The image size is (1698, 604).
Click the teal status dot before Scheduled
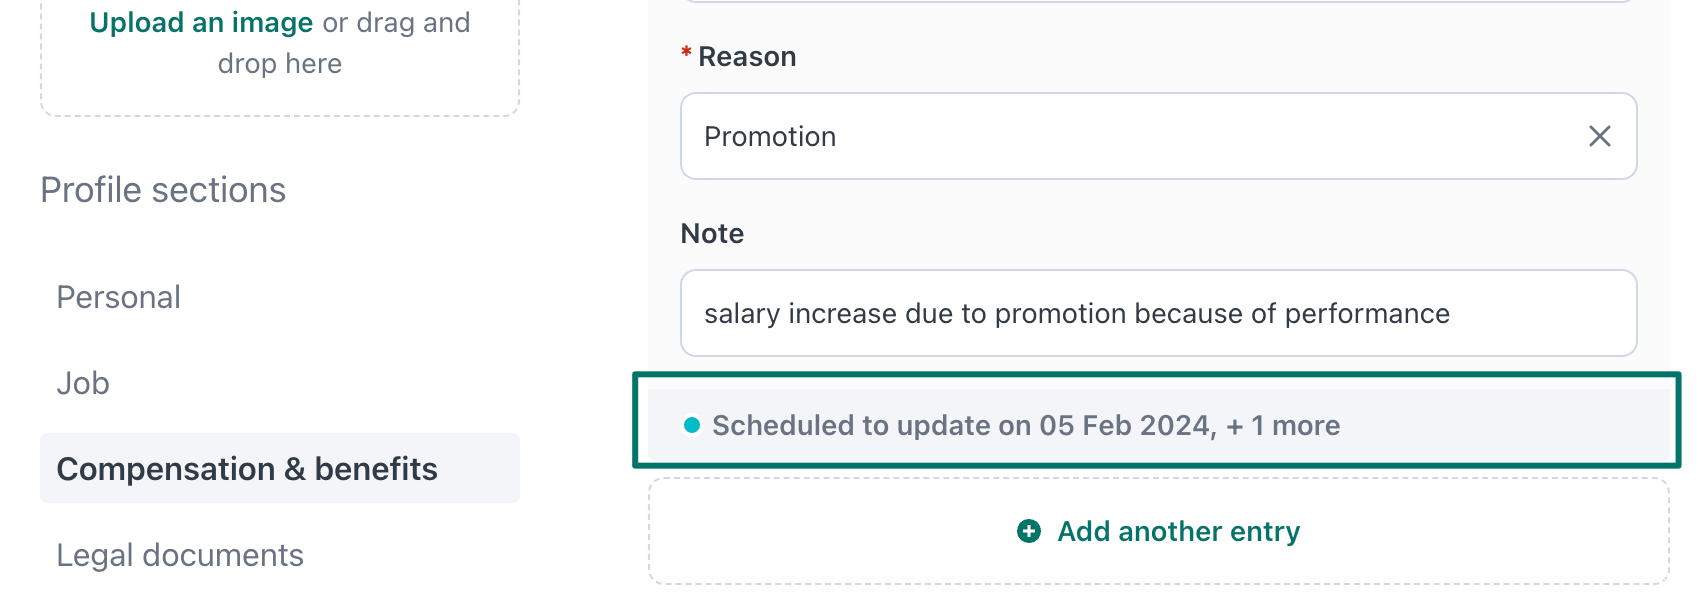click(691, 425)
